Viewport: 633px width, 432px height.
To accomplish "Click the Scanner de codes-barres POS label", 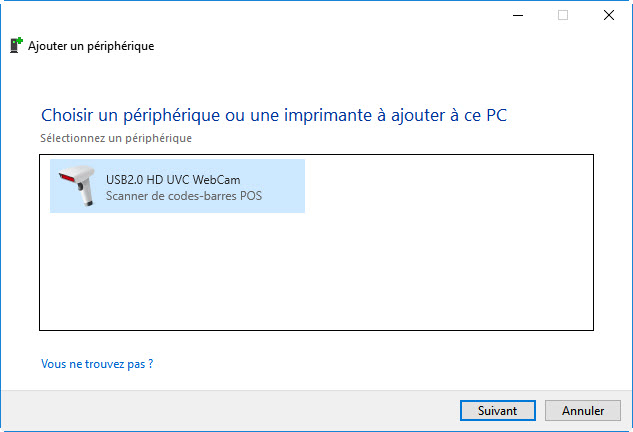I will point(184,196).
